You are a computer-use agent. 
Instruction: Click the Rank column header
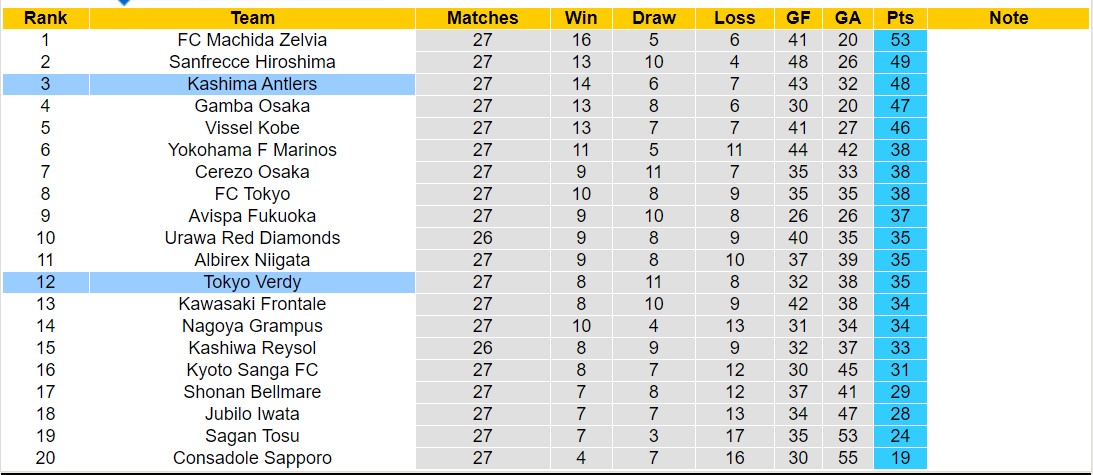tap(45, 18)
